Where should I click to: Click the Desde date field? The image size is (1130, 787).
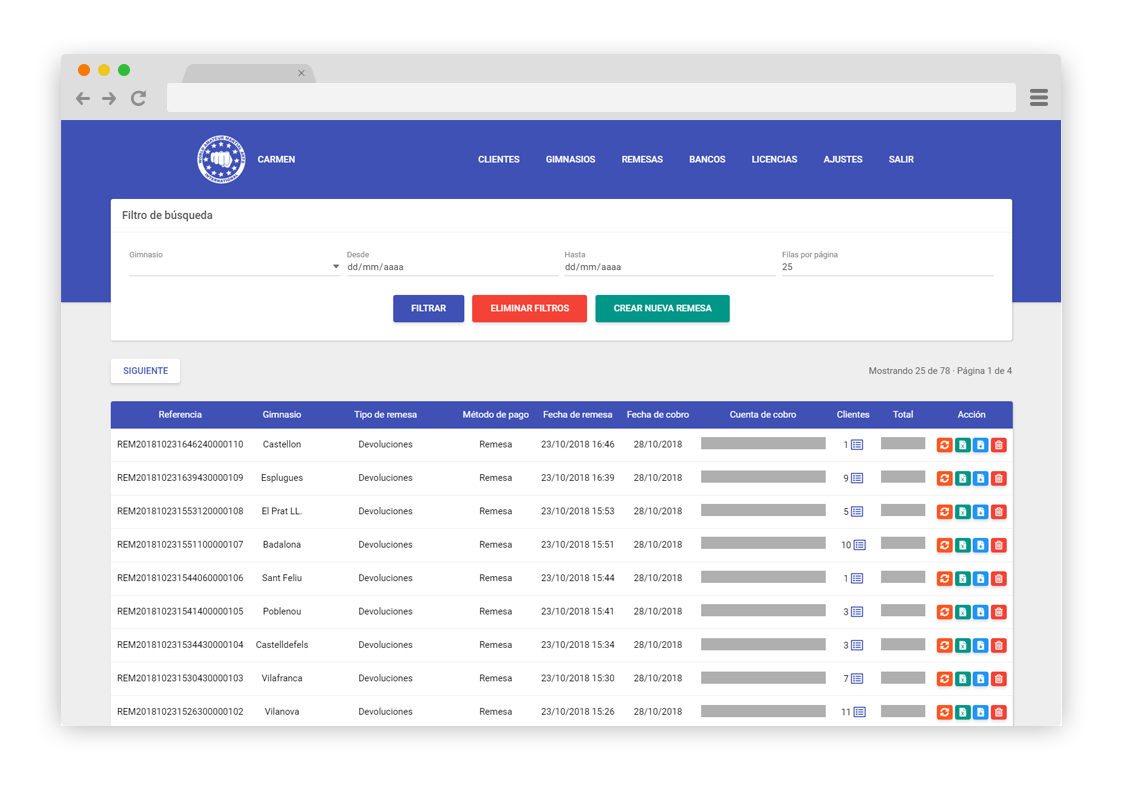point(452,267)
